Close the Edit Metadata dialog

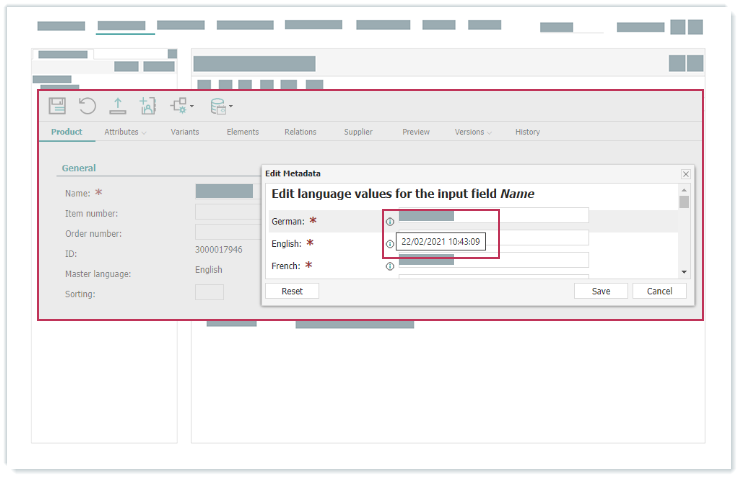click(x=685, y=174)
